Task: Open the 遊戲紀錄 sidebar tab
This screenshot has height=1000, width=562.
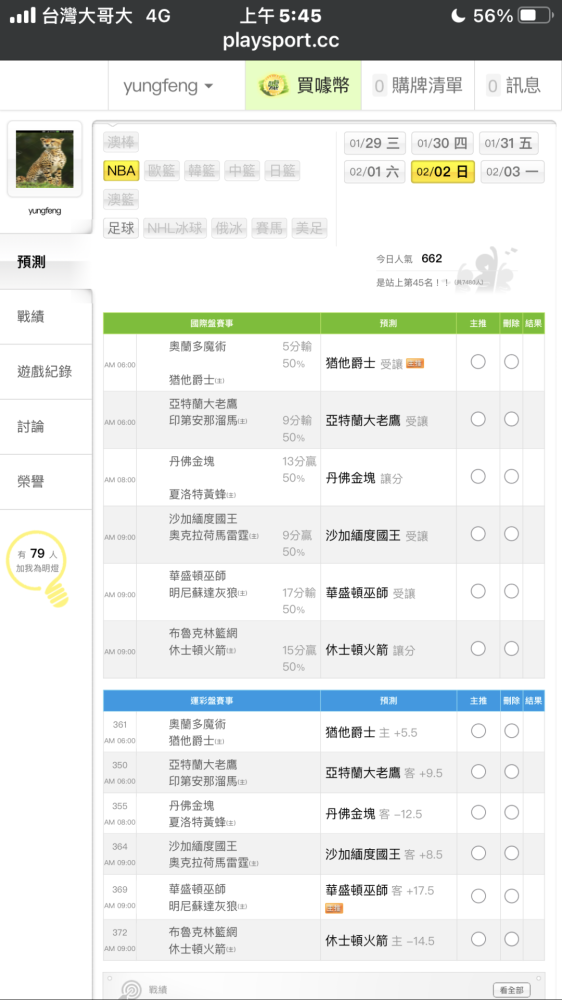Action: [46, 372]
